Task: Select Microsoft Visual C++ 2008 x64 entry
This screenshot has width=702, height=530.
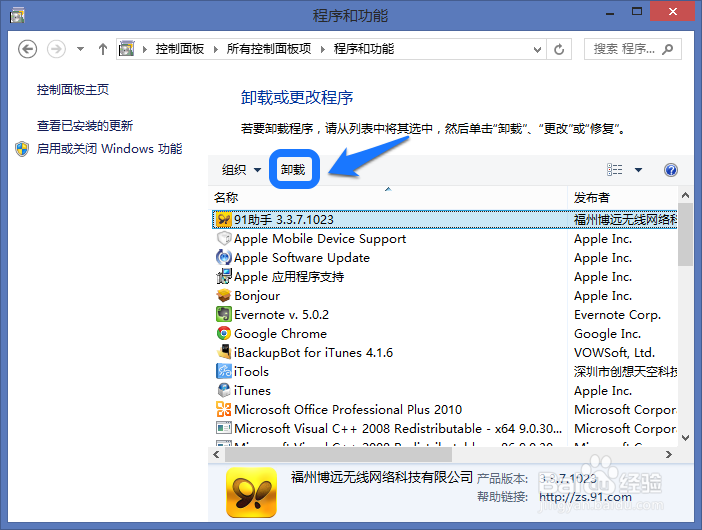Action: tap(445, 428)
